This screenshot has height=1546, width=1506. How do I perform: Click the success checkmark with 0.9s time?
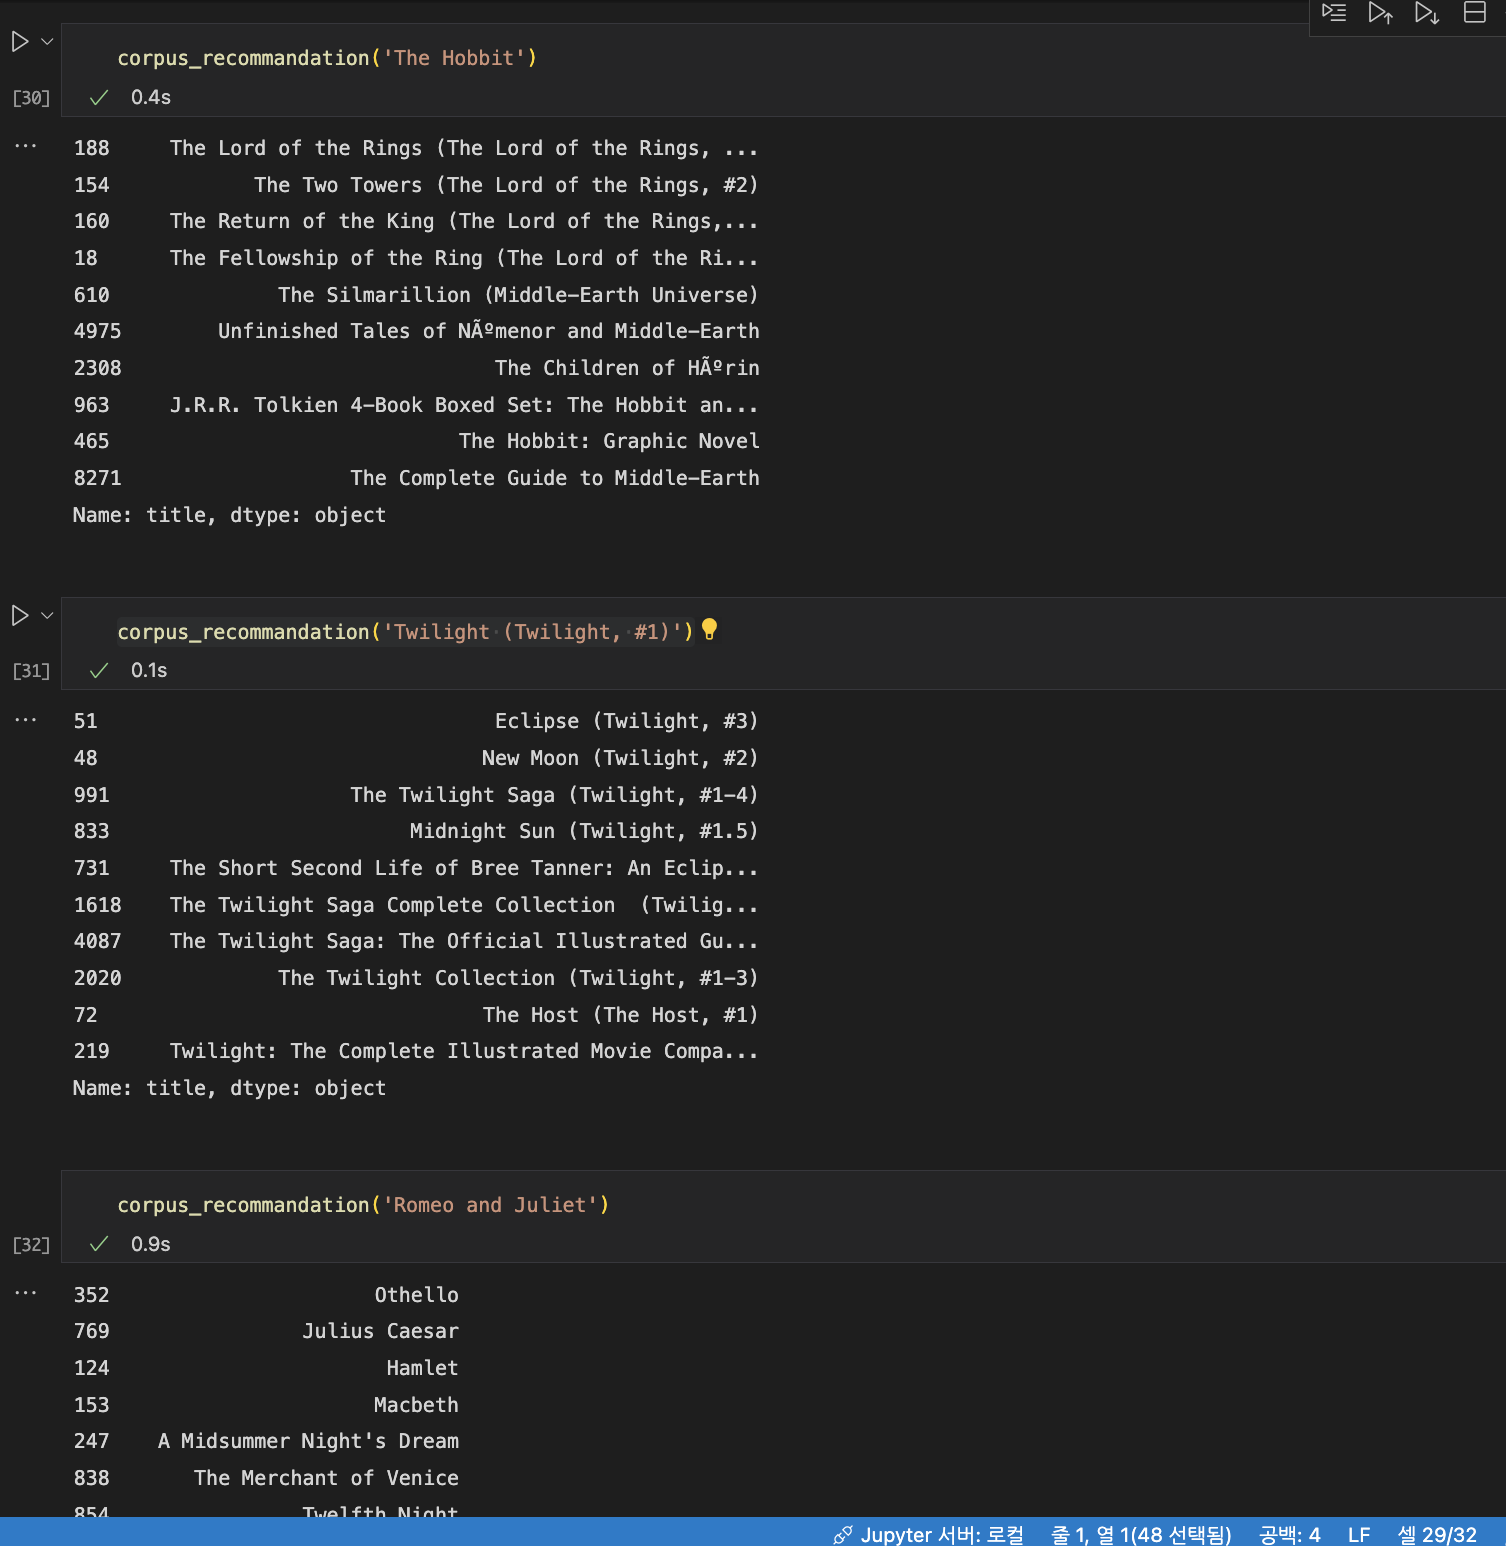99,1244
